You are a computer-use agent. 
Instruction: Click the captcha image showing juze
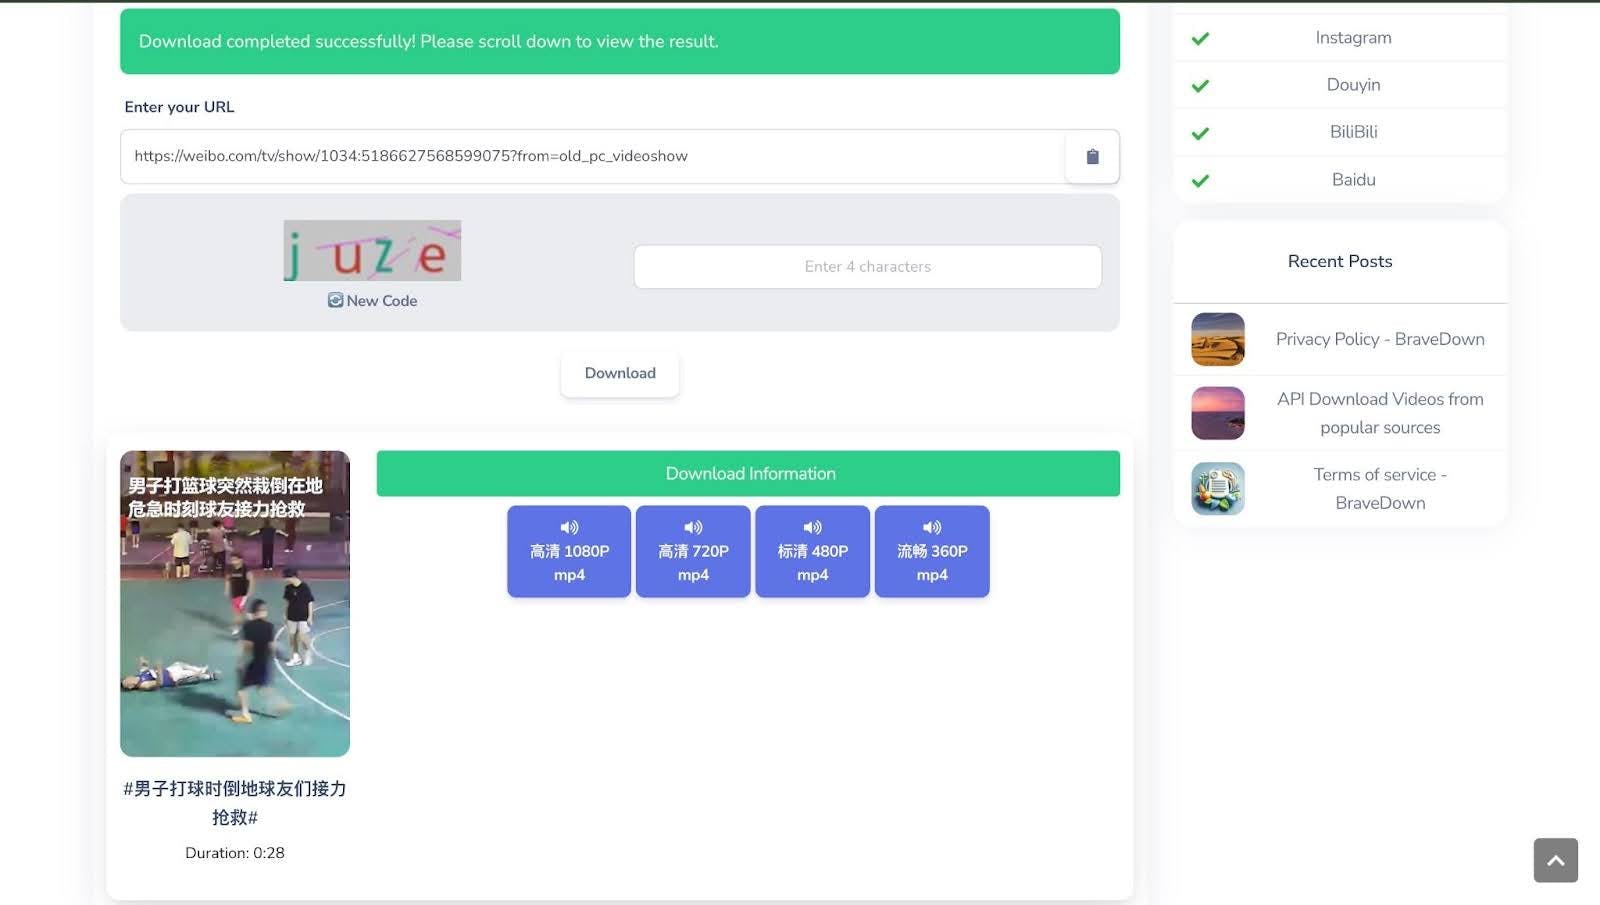tap(372, 250)
